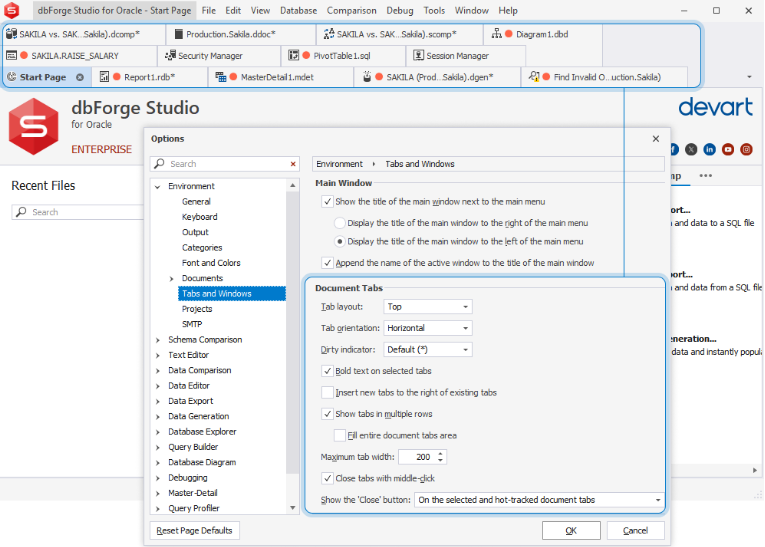Open the LinkedIn social icon

[x=710, y=149]
